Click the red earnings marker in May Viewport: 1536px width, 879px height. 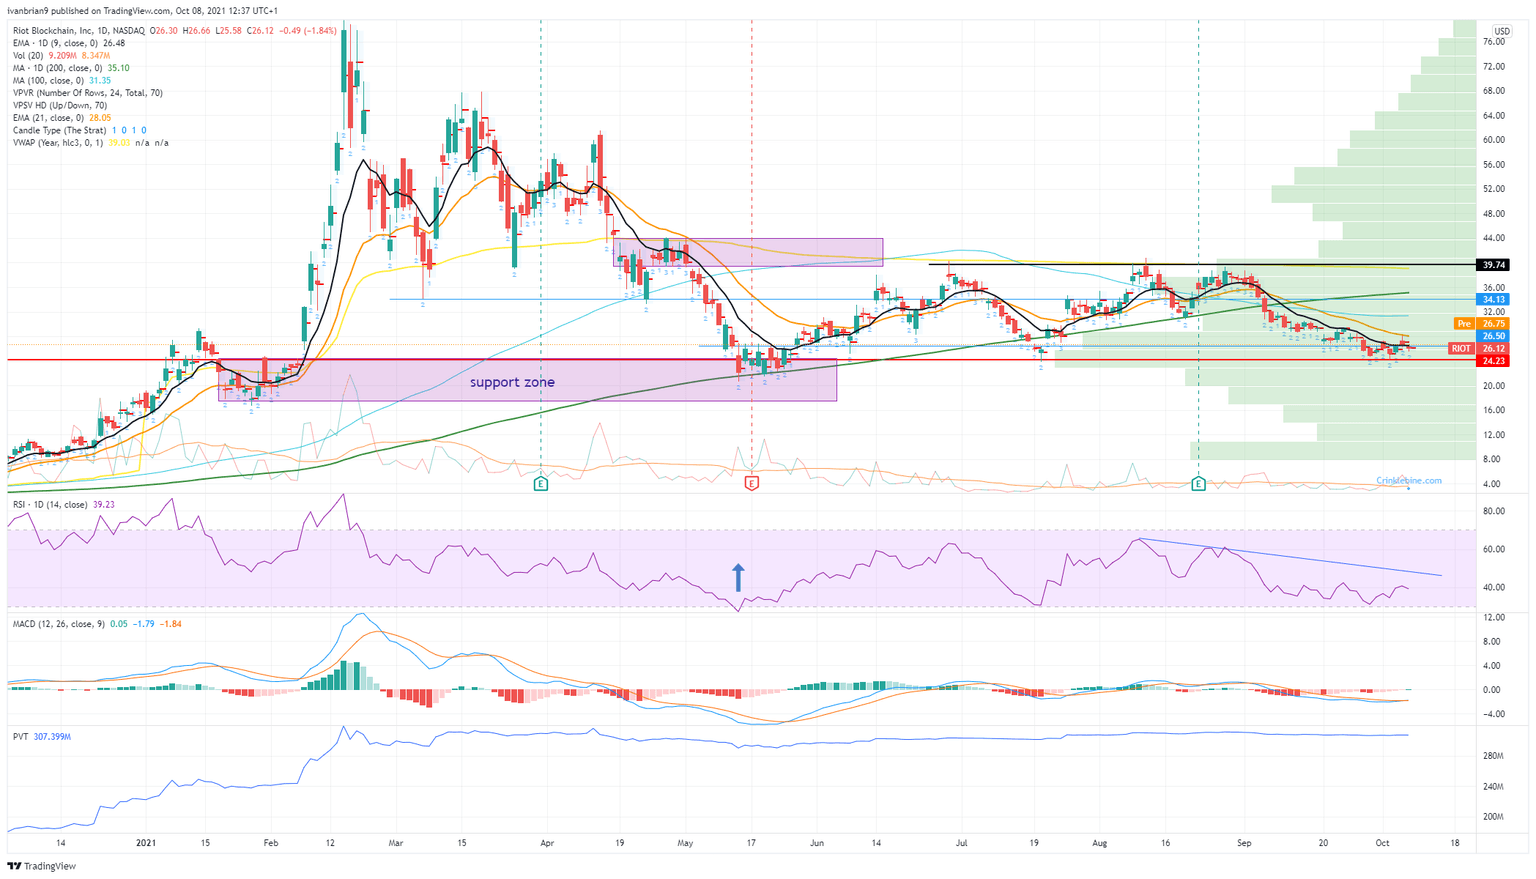click(x=752, y=484)
